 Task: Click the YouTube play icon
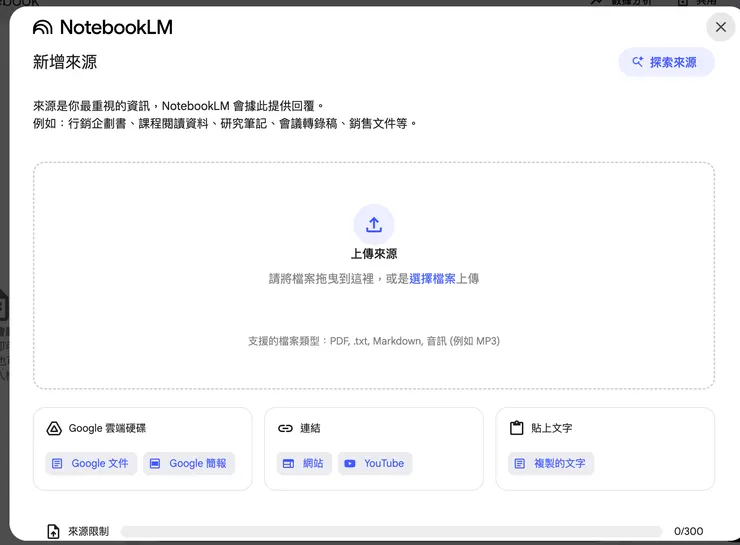click(x=350, y=463)
